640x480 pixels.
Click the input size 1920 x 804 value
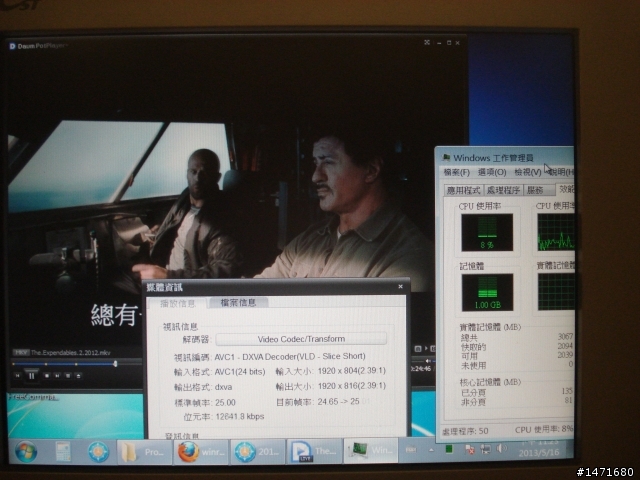coord(351,371)
